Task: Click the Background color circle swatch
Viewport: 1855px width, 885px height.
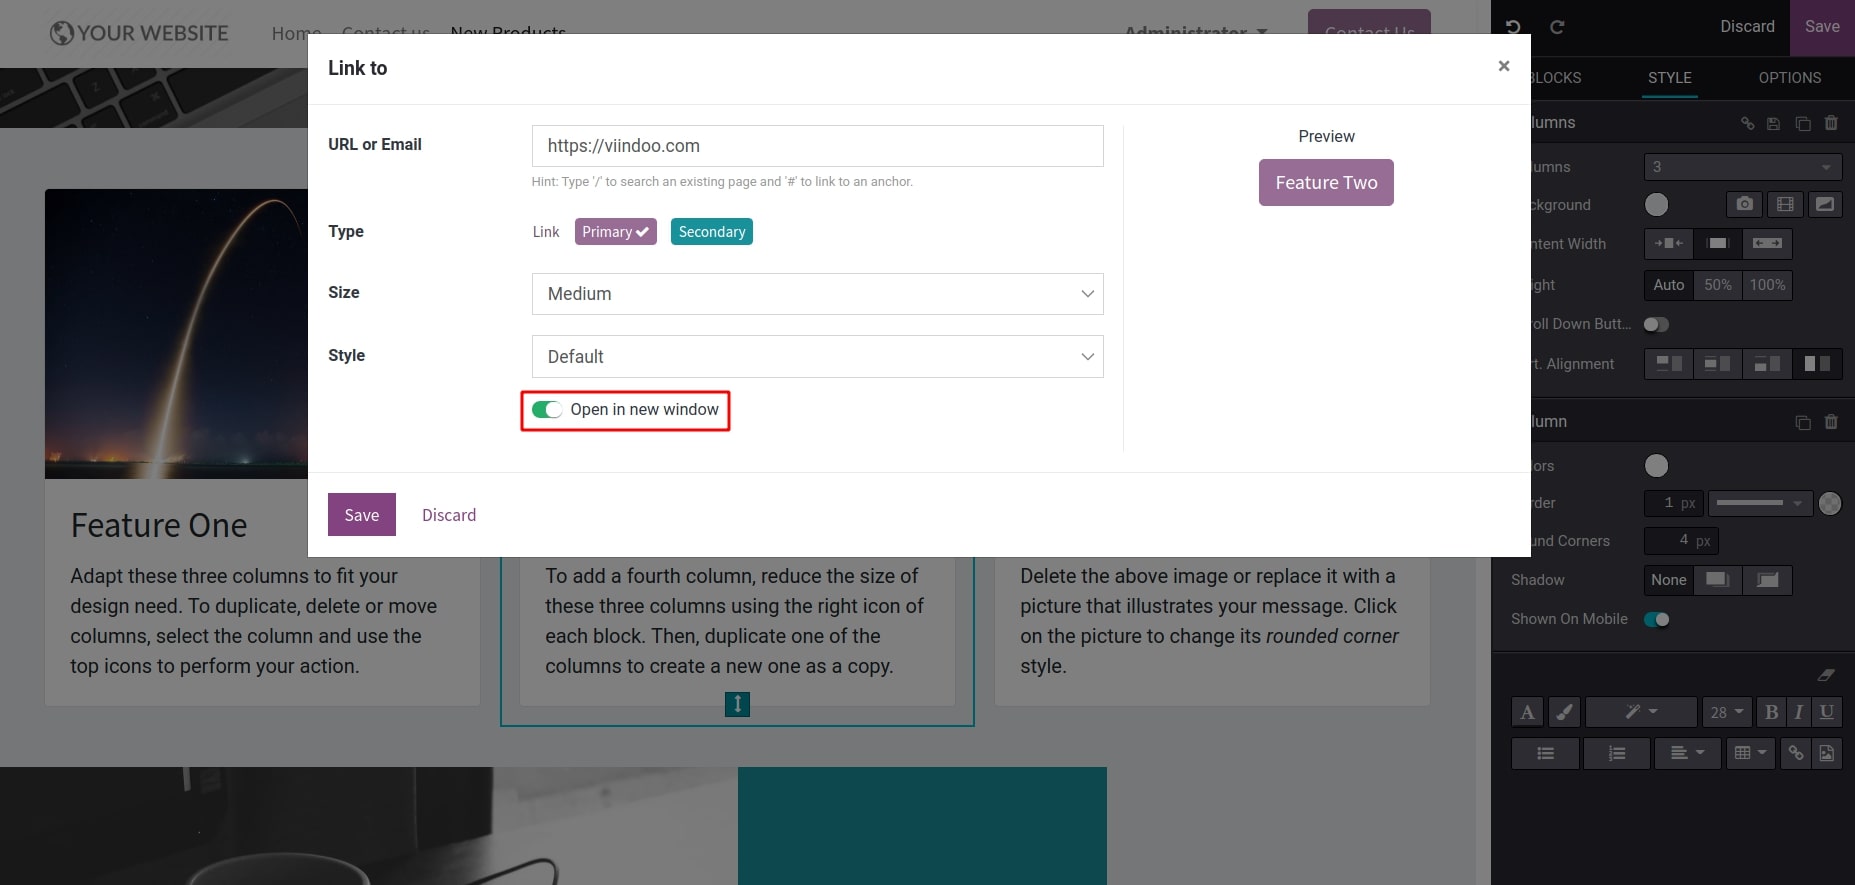Action: click(1656, 205)
